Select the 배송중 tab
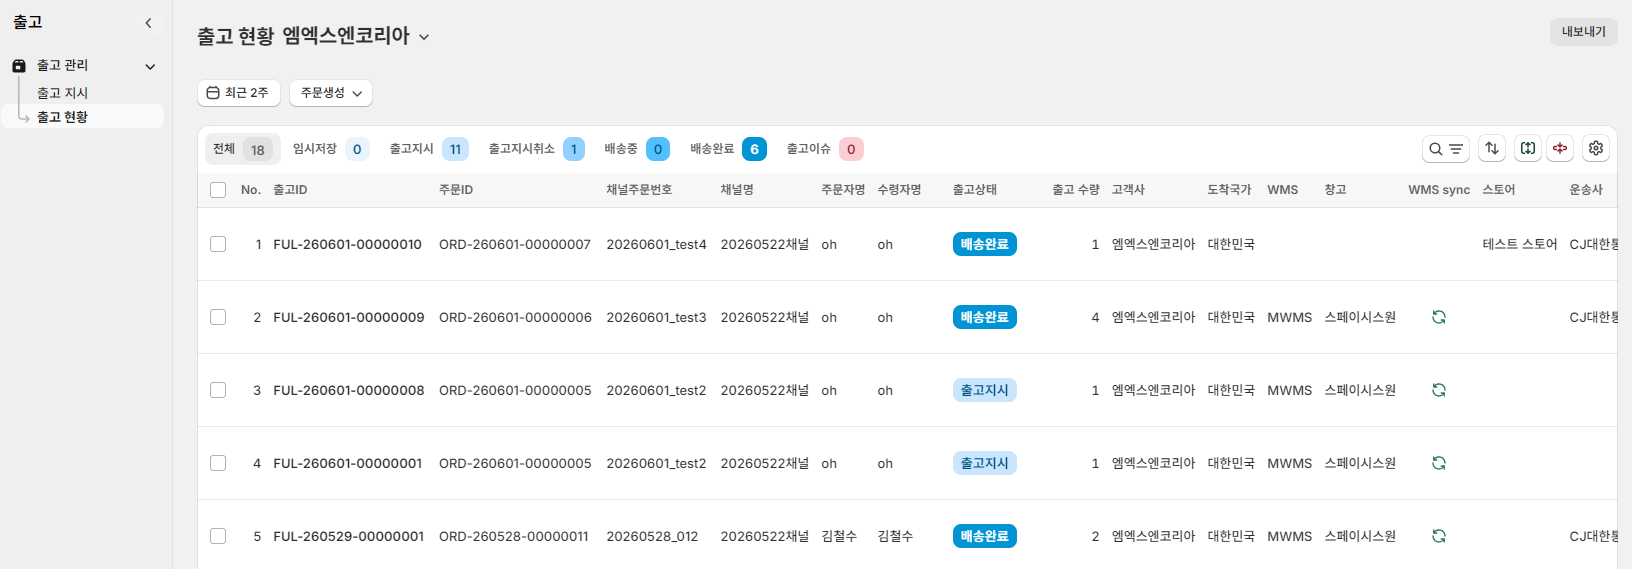This screenshot has height=569, width=1632. click(637, 149)
